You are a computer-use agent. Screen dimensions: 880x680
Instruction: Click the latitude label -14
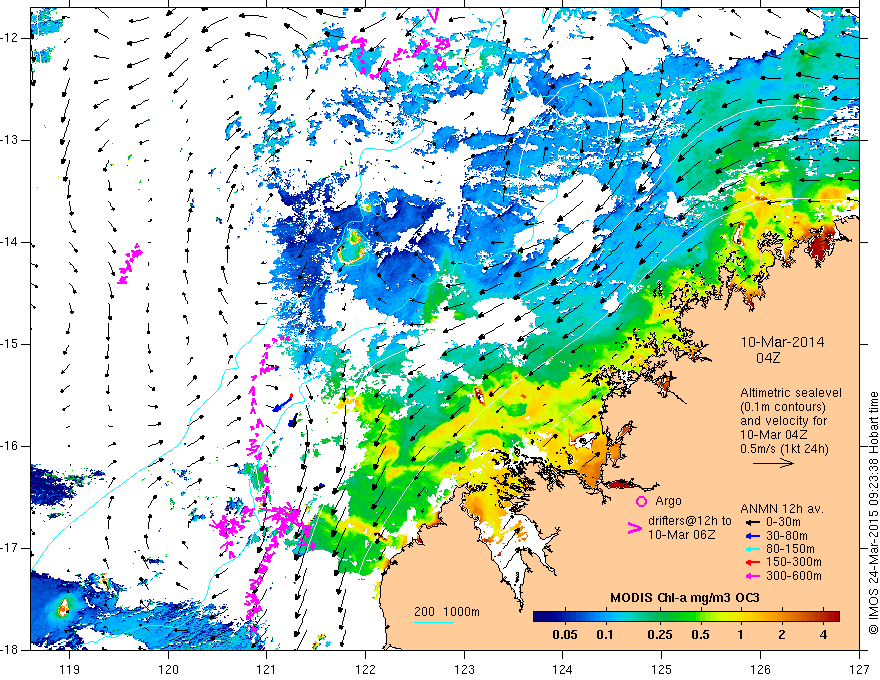coord(9,242)
